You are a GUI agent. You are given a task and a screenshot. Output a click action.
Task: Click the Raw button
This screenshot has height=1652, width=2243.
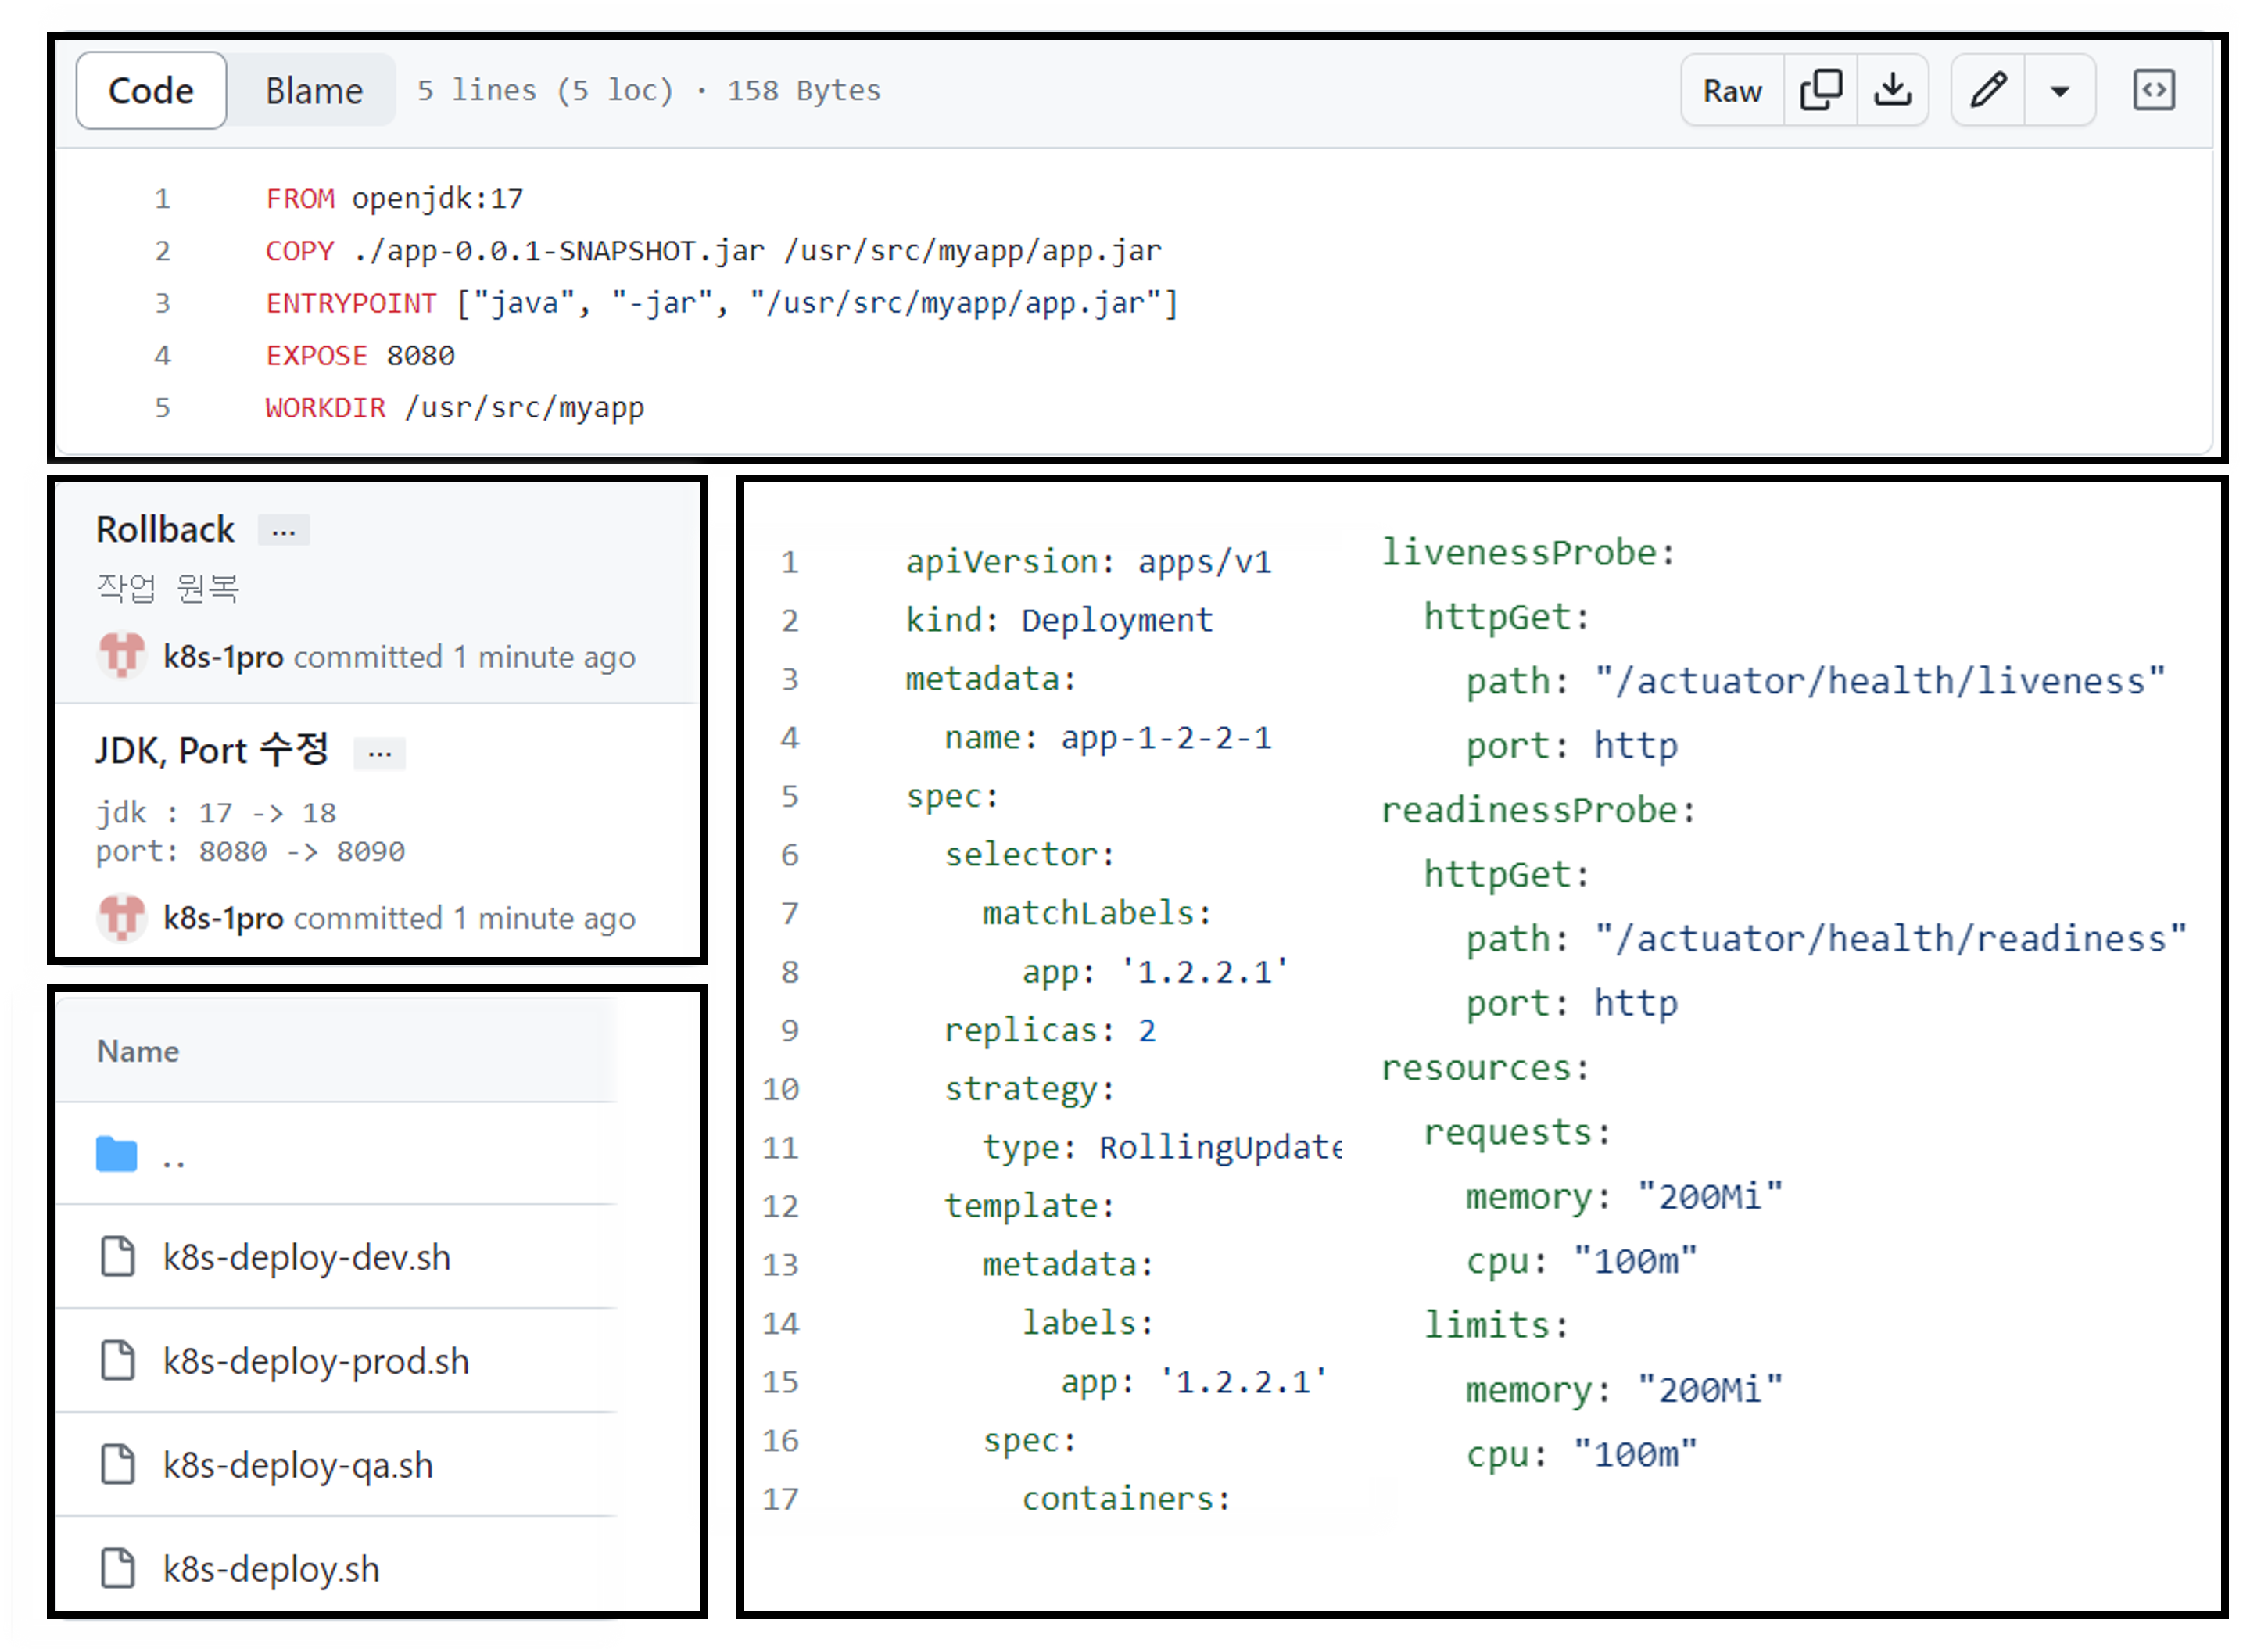(x=1732, y=91)
